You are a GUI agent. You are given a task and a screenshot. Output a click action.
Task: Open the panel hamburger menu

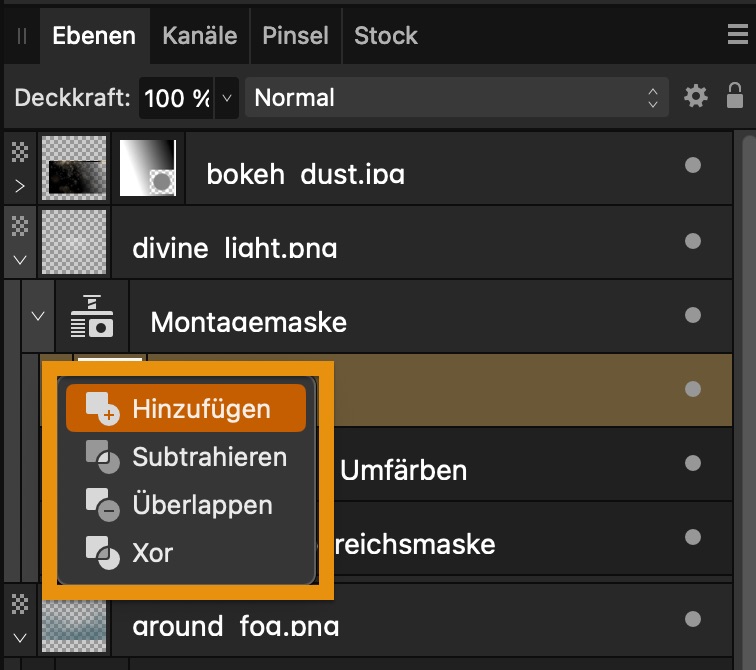pos(738,35)
